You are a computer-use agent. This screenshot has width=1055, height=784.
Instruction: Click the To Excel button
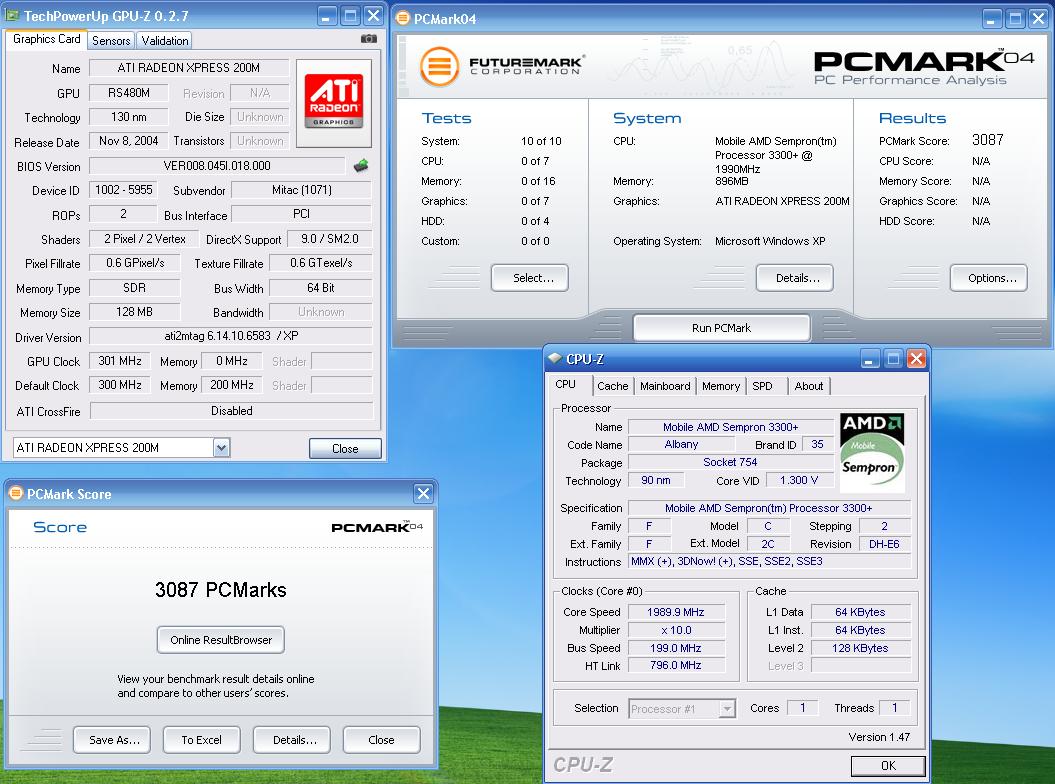pos(201,740)
